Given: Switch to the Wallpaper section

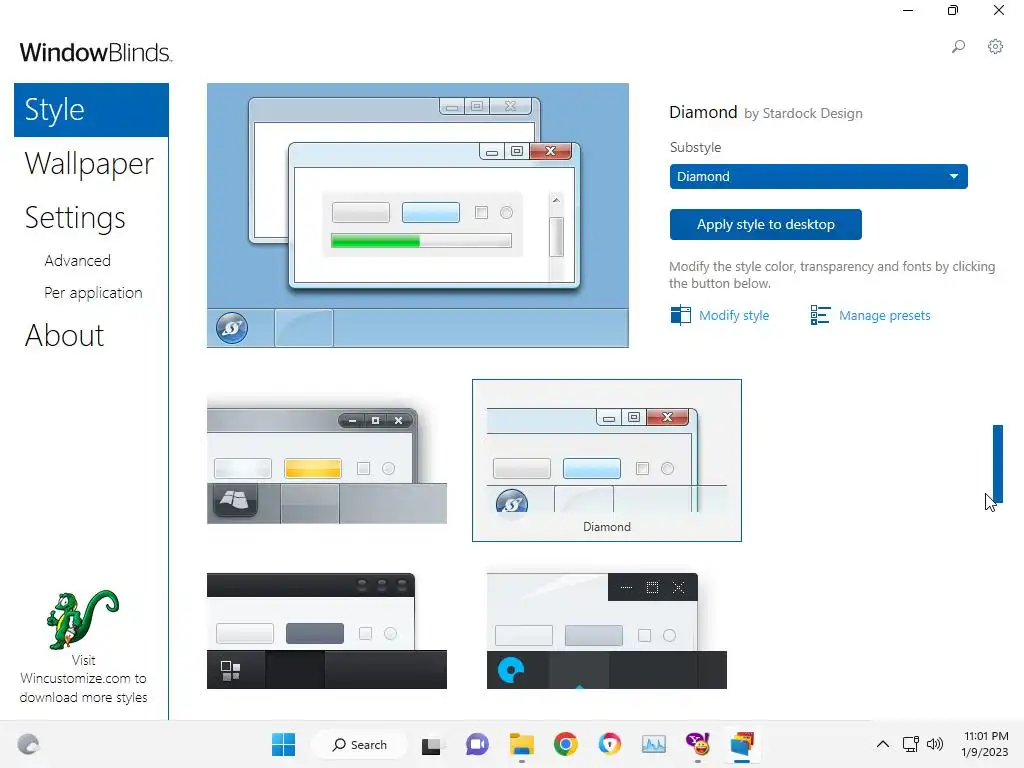Looking at the screenshot, I should (89, 164).
